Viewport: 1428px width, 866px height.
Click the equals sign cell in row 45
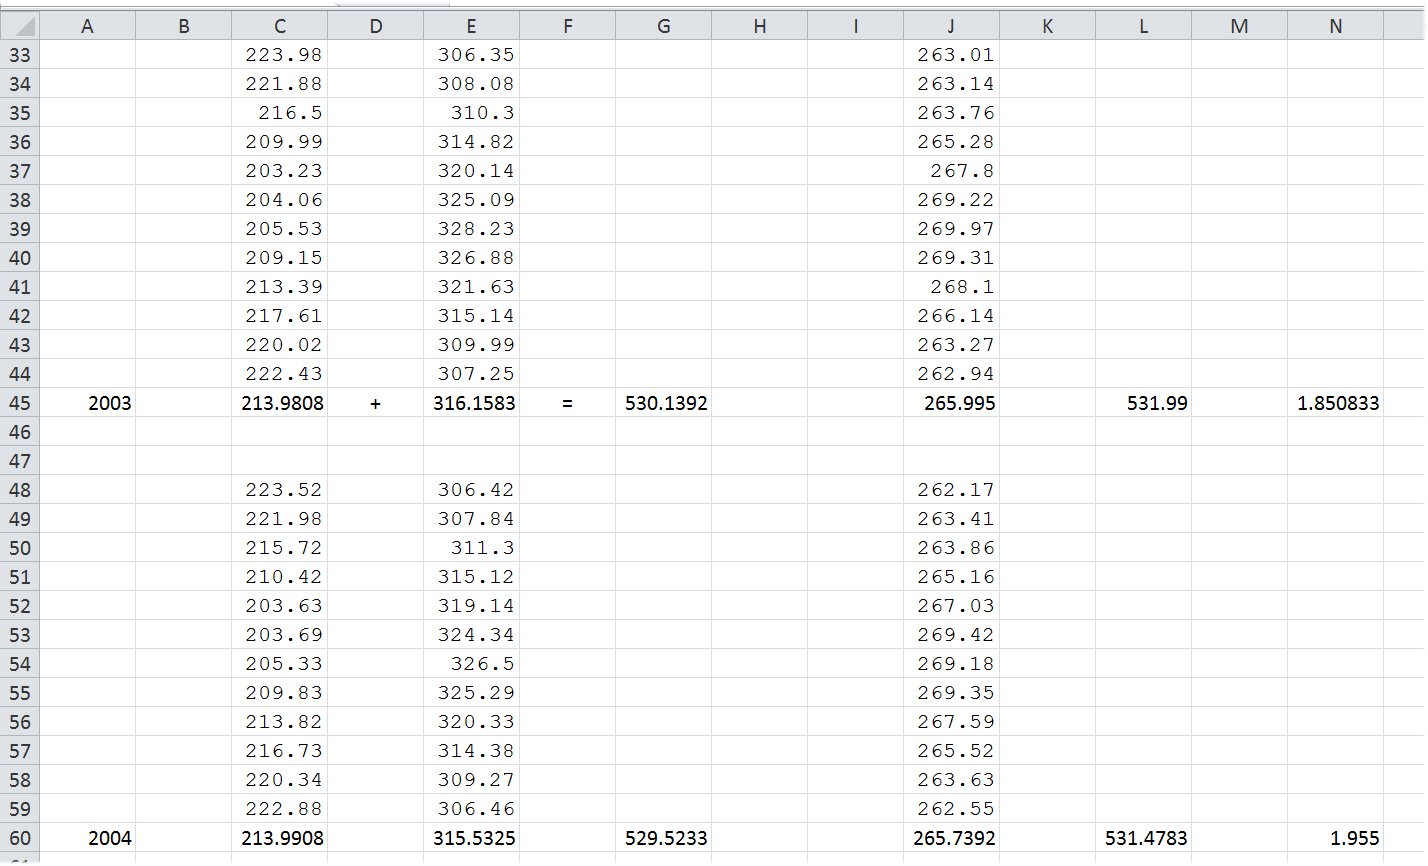click(567, 403)
